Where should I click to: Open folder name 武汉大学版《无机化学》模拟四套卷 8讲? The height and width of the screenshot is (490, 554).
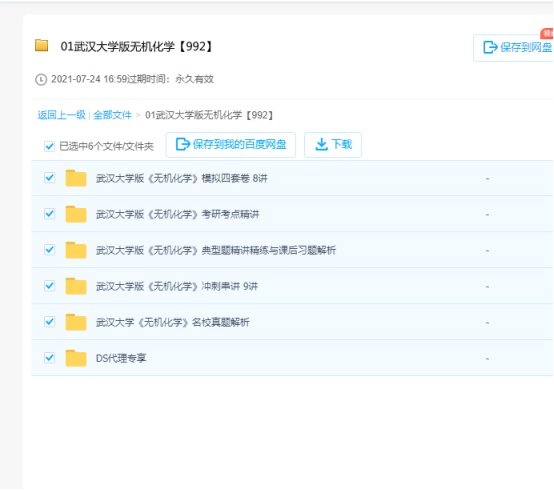pyautogui.click(x=182, y=178)
